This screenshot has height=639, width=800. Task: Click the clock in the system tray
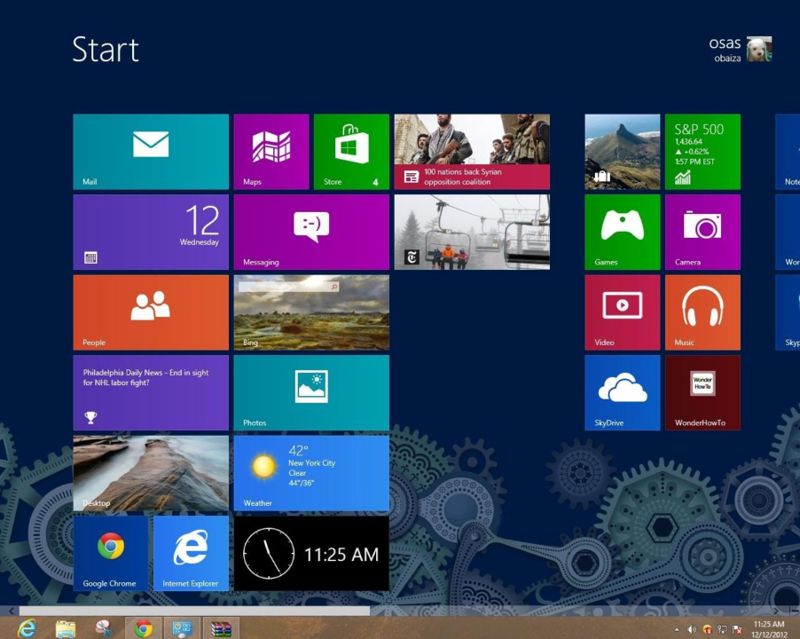click(x=768, y=625)
